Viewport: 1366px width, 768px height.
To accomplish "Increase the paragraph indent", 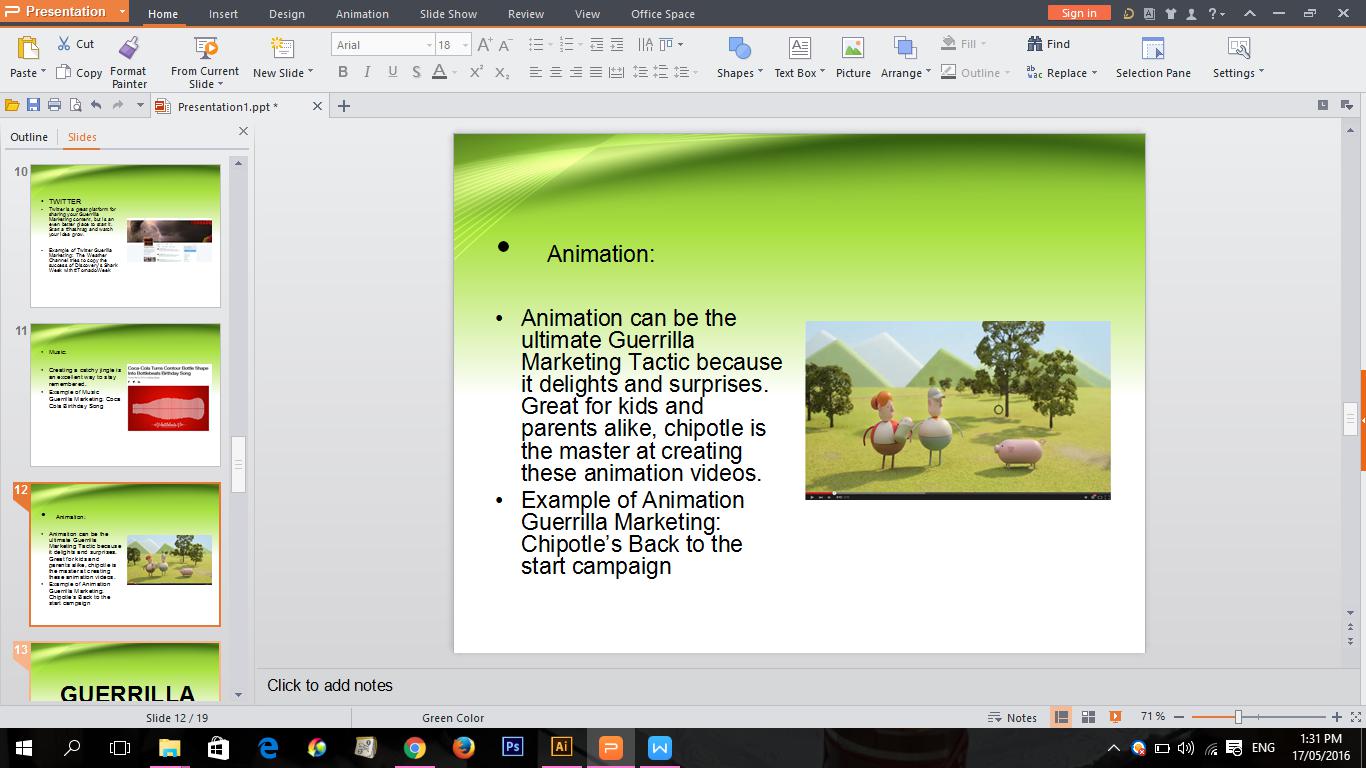I will tap(618, 45).
